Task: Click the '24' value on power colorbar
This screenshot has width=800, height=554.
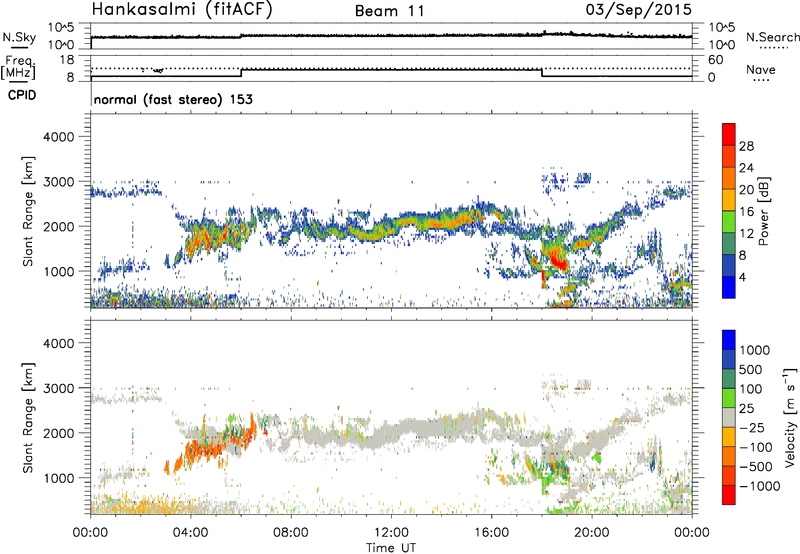Action: (x=746, y=168)
